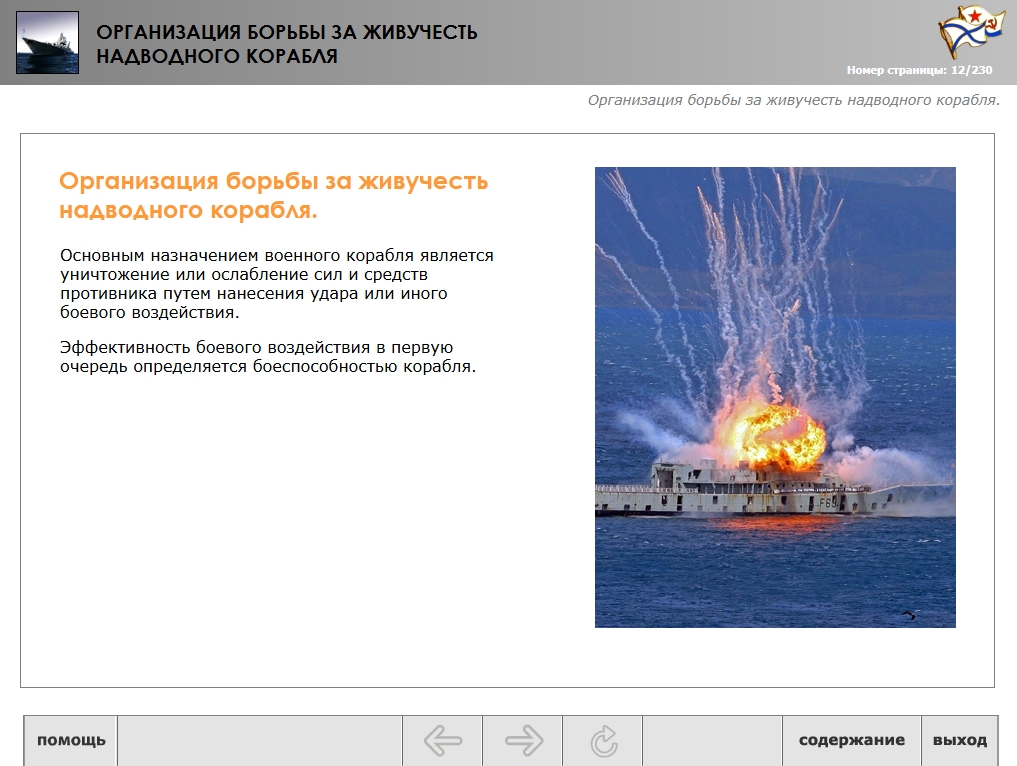Click page number text 'Номер страницы: 12/230'
Image resolution: width=1017 pixels, height=766 pixels.
pyautogui.click(x=919, y=70)
